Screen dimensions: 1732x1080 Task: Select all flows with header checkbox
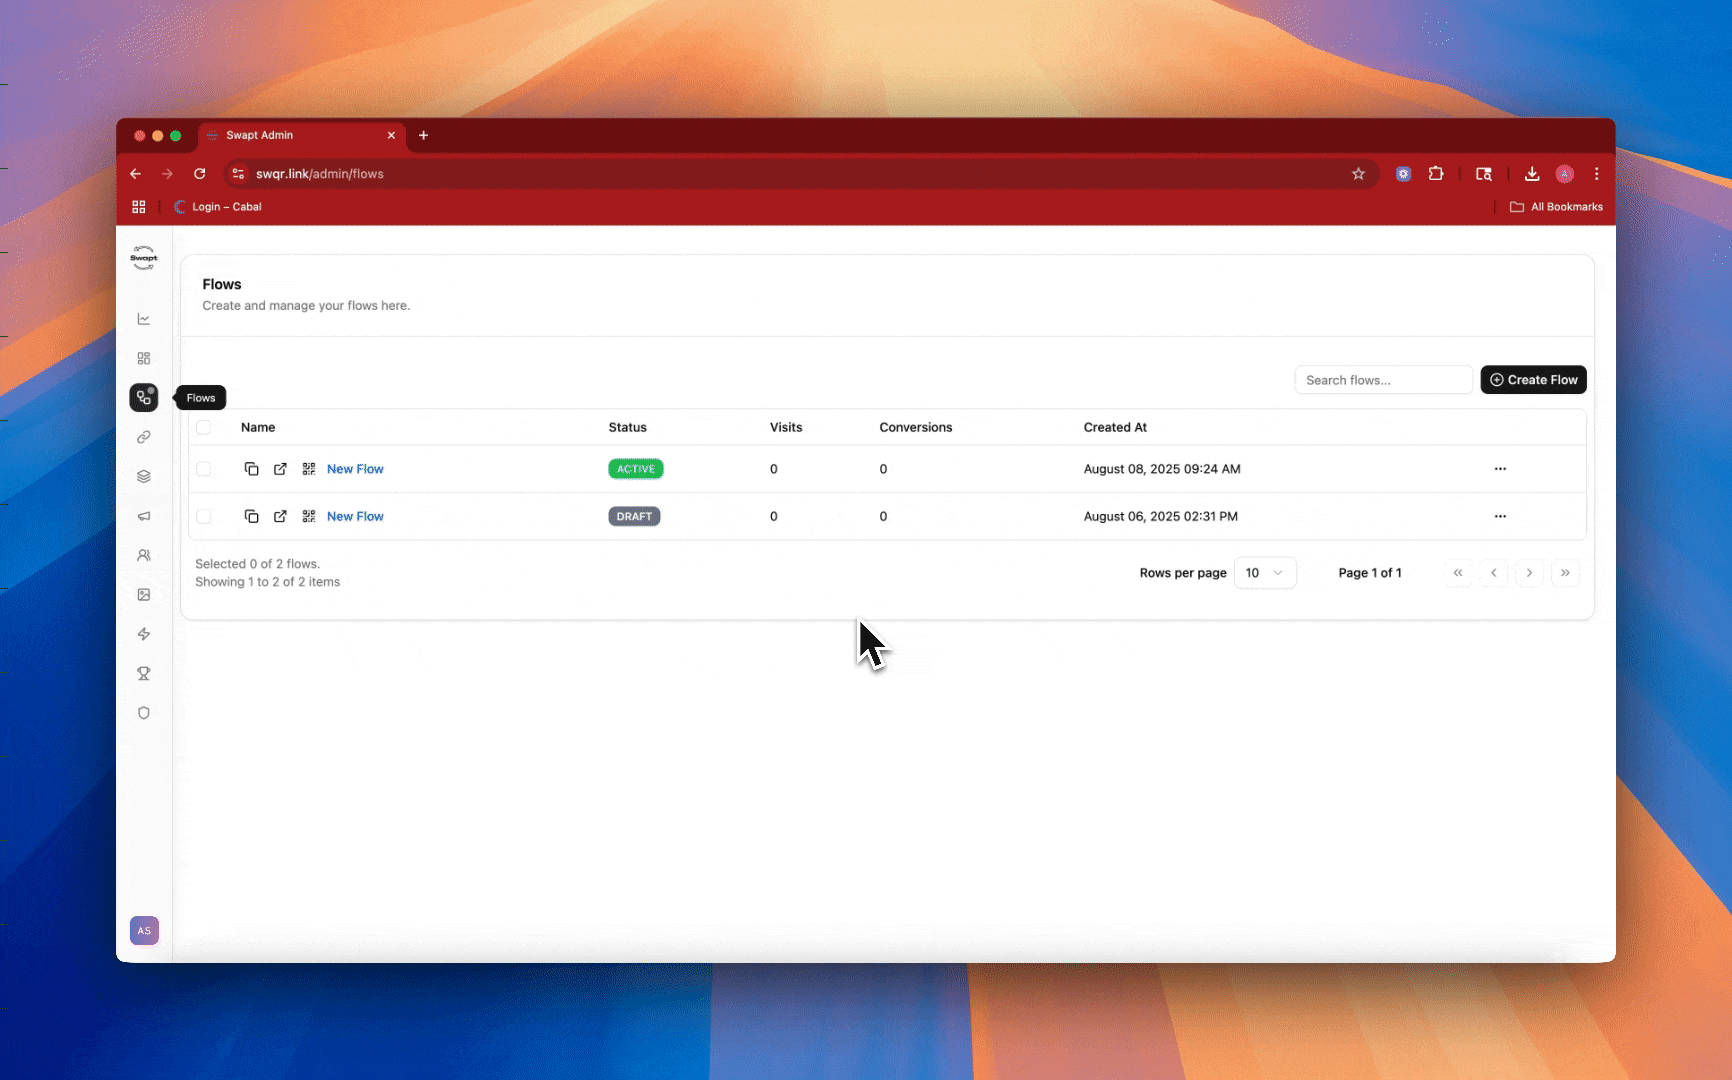click(204, 427)
